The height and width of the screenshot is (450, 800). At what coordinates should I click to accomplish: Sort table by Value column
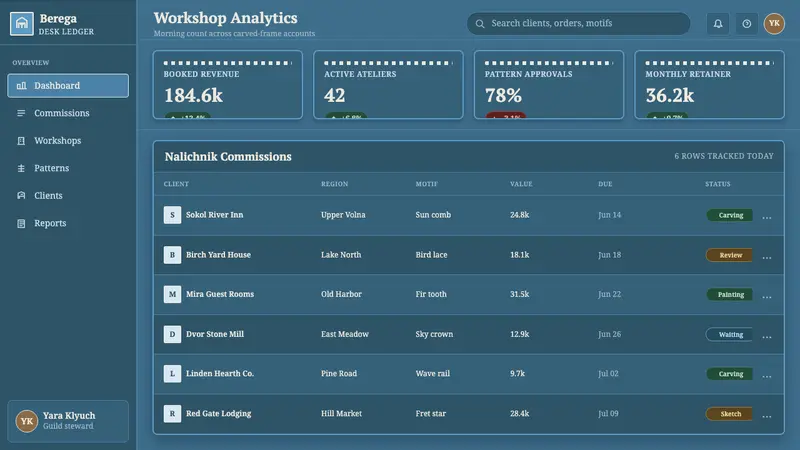tap(521, 184)
